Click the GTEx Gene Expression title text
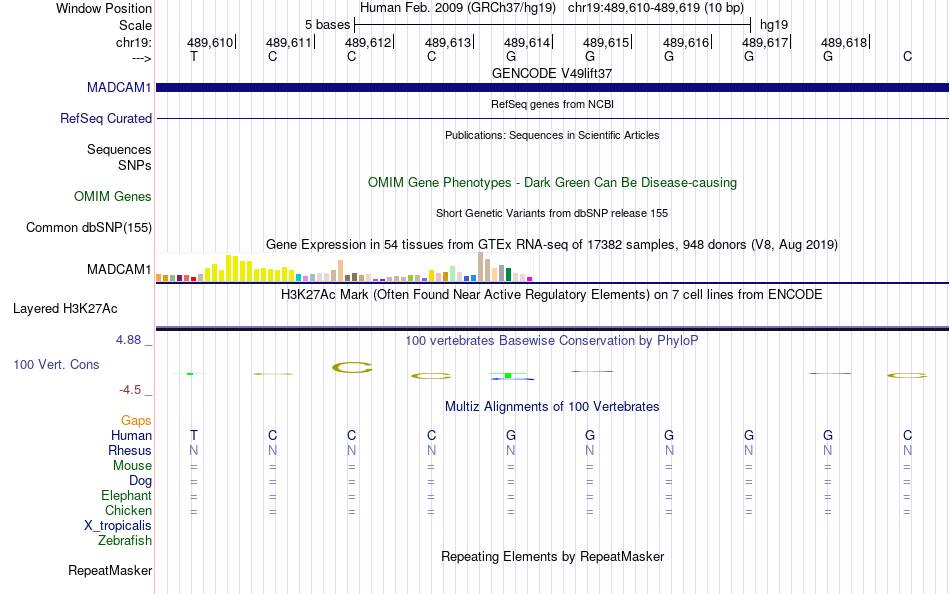950x594 pixels. click(552, 244)
